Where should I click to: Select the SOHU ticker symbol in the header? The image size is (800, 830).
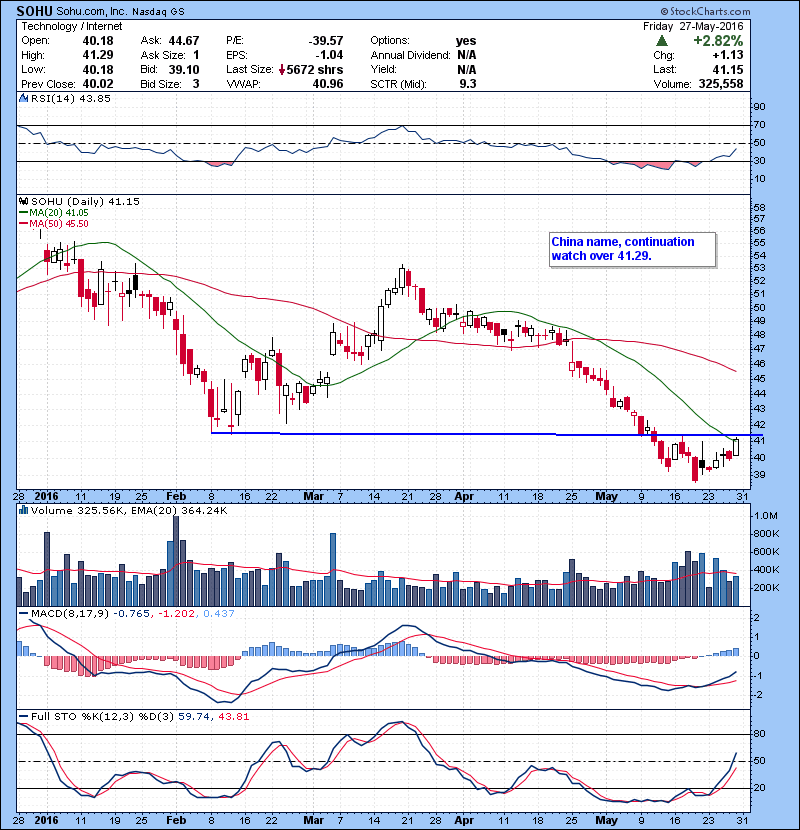coord(34,11)
